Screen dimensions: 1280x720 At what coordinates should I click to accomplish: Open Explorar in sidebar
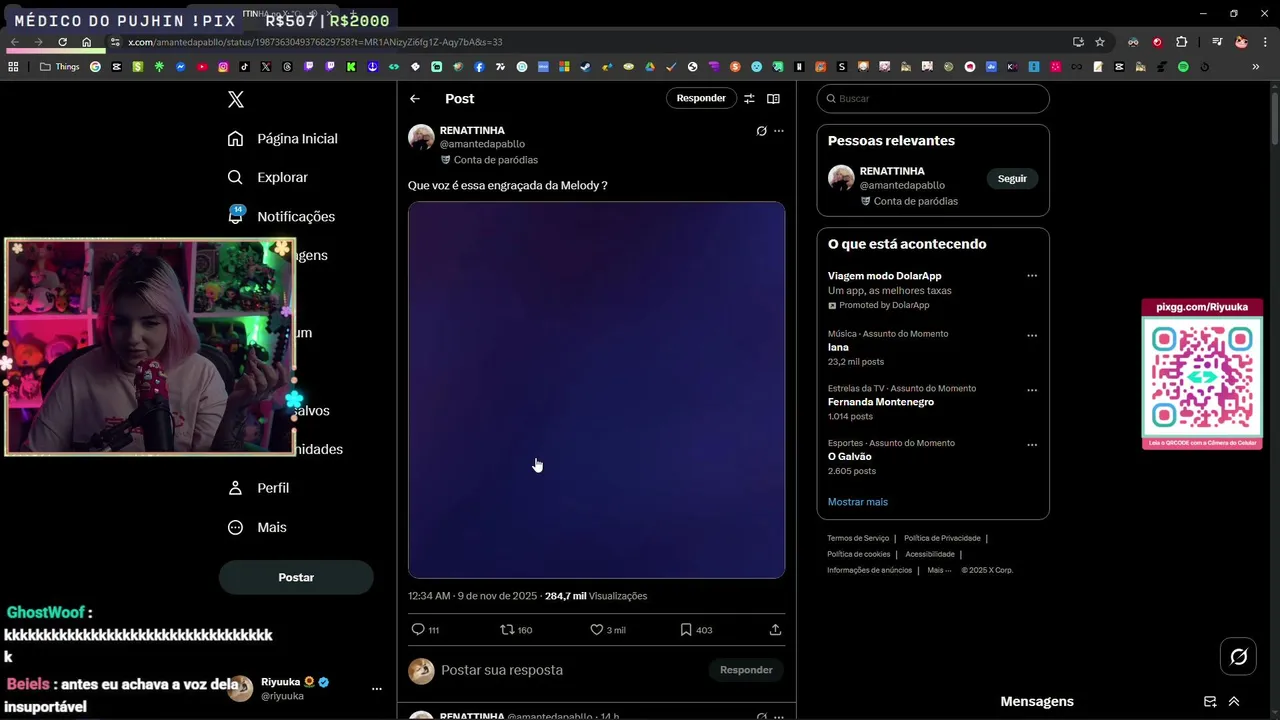[268, 177]
